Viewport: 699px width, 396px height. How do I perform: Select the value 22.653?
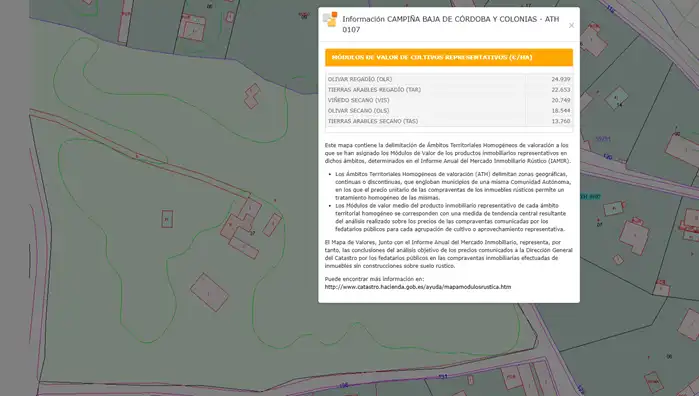(560, 90)
